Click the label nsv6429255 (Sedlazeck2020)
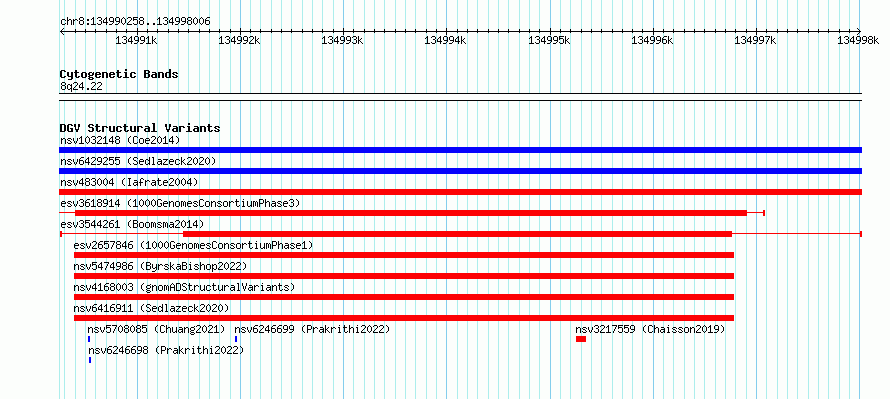Image resolution: width=890 pixels, height=399 pixels. [138, 161]
